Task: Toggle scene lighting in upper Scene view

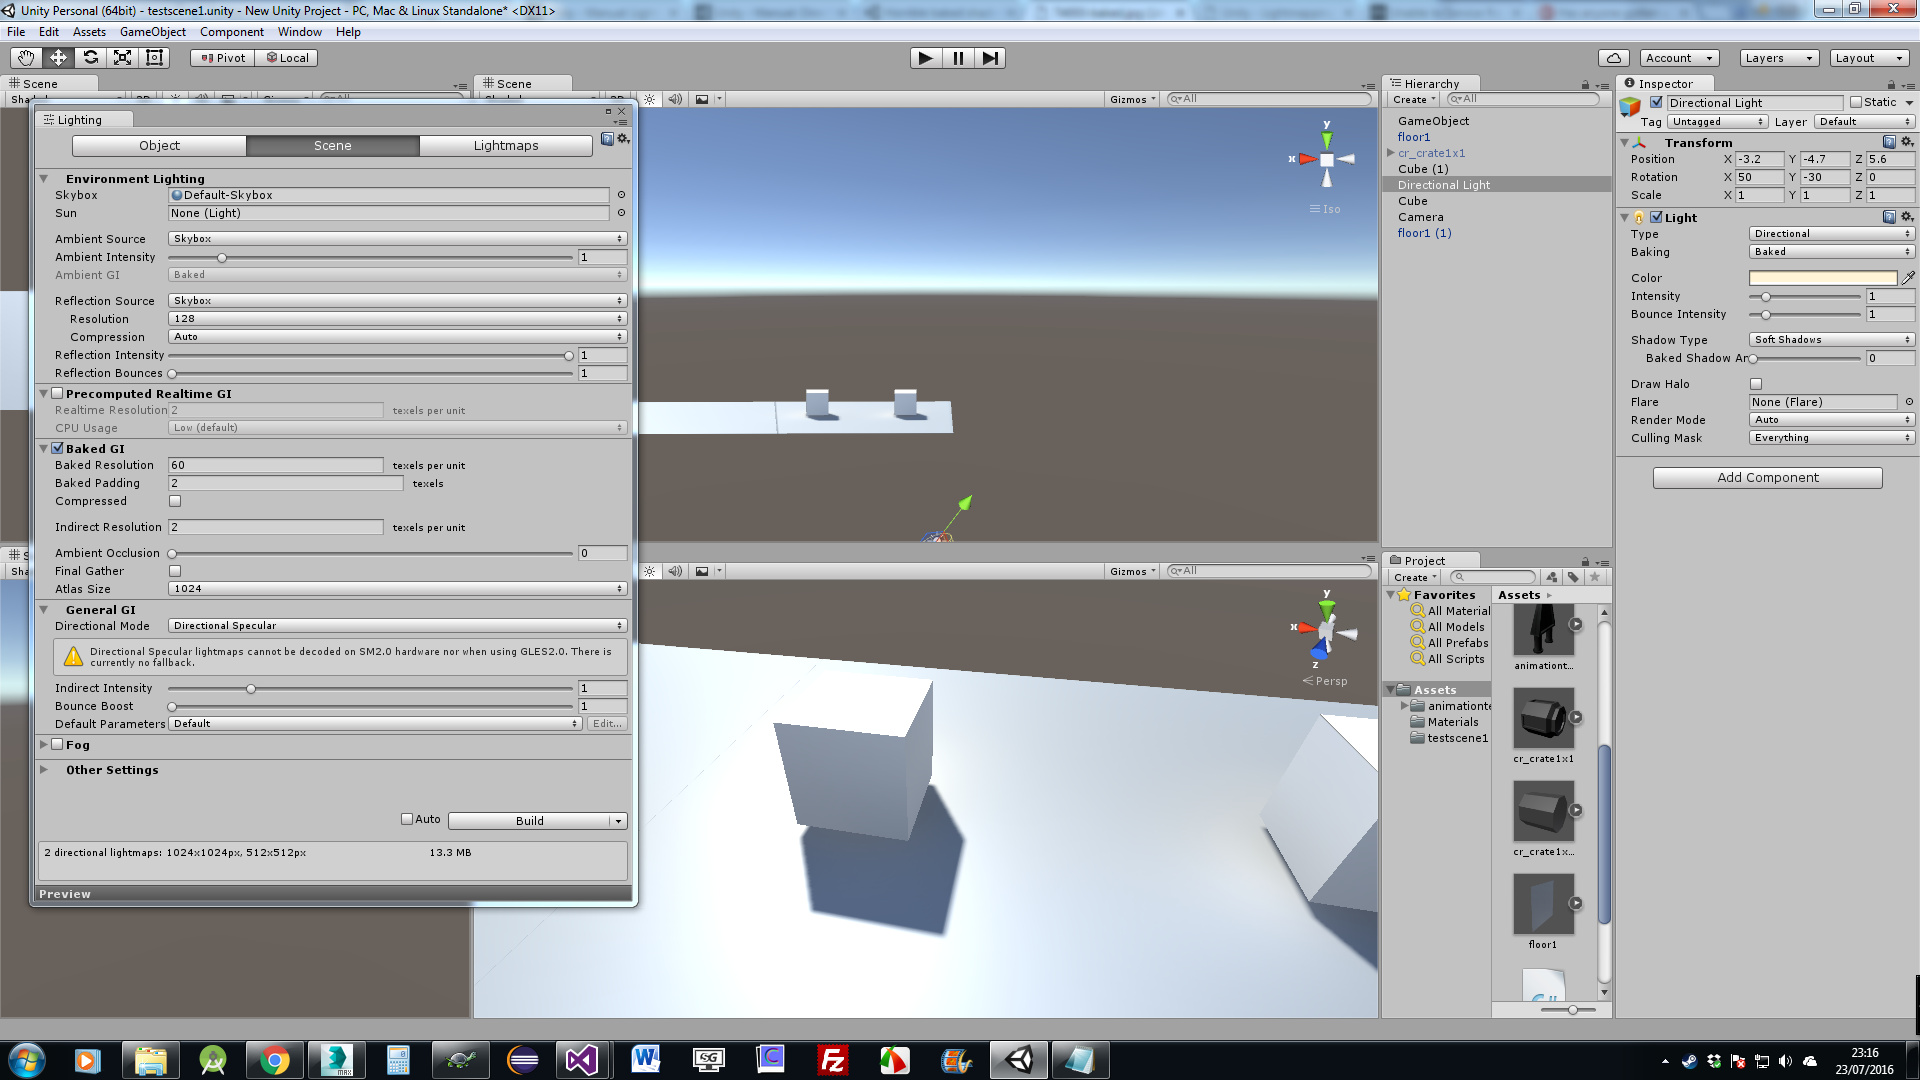Action: (650, 99)
